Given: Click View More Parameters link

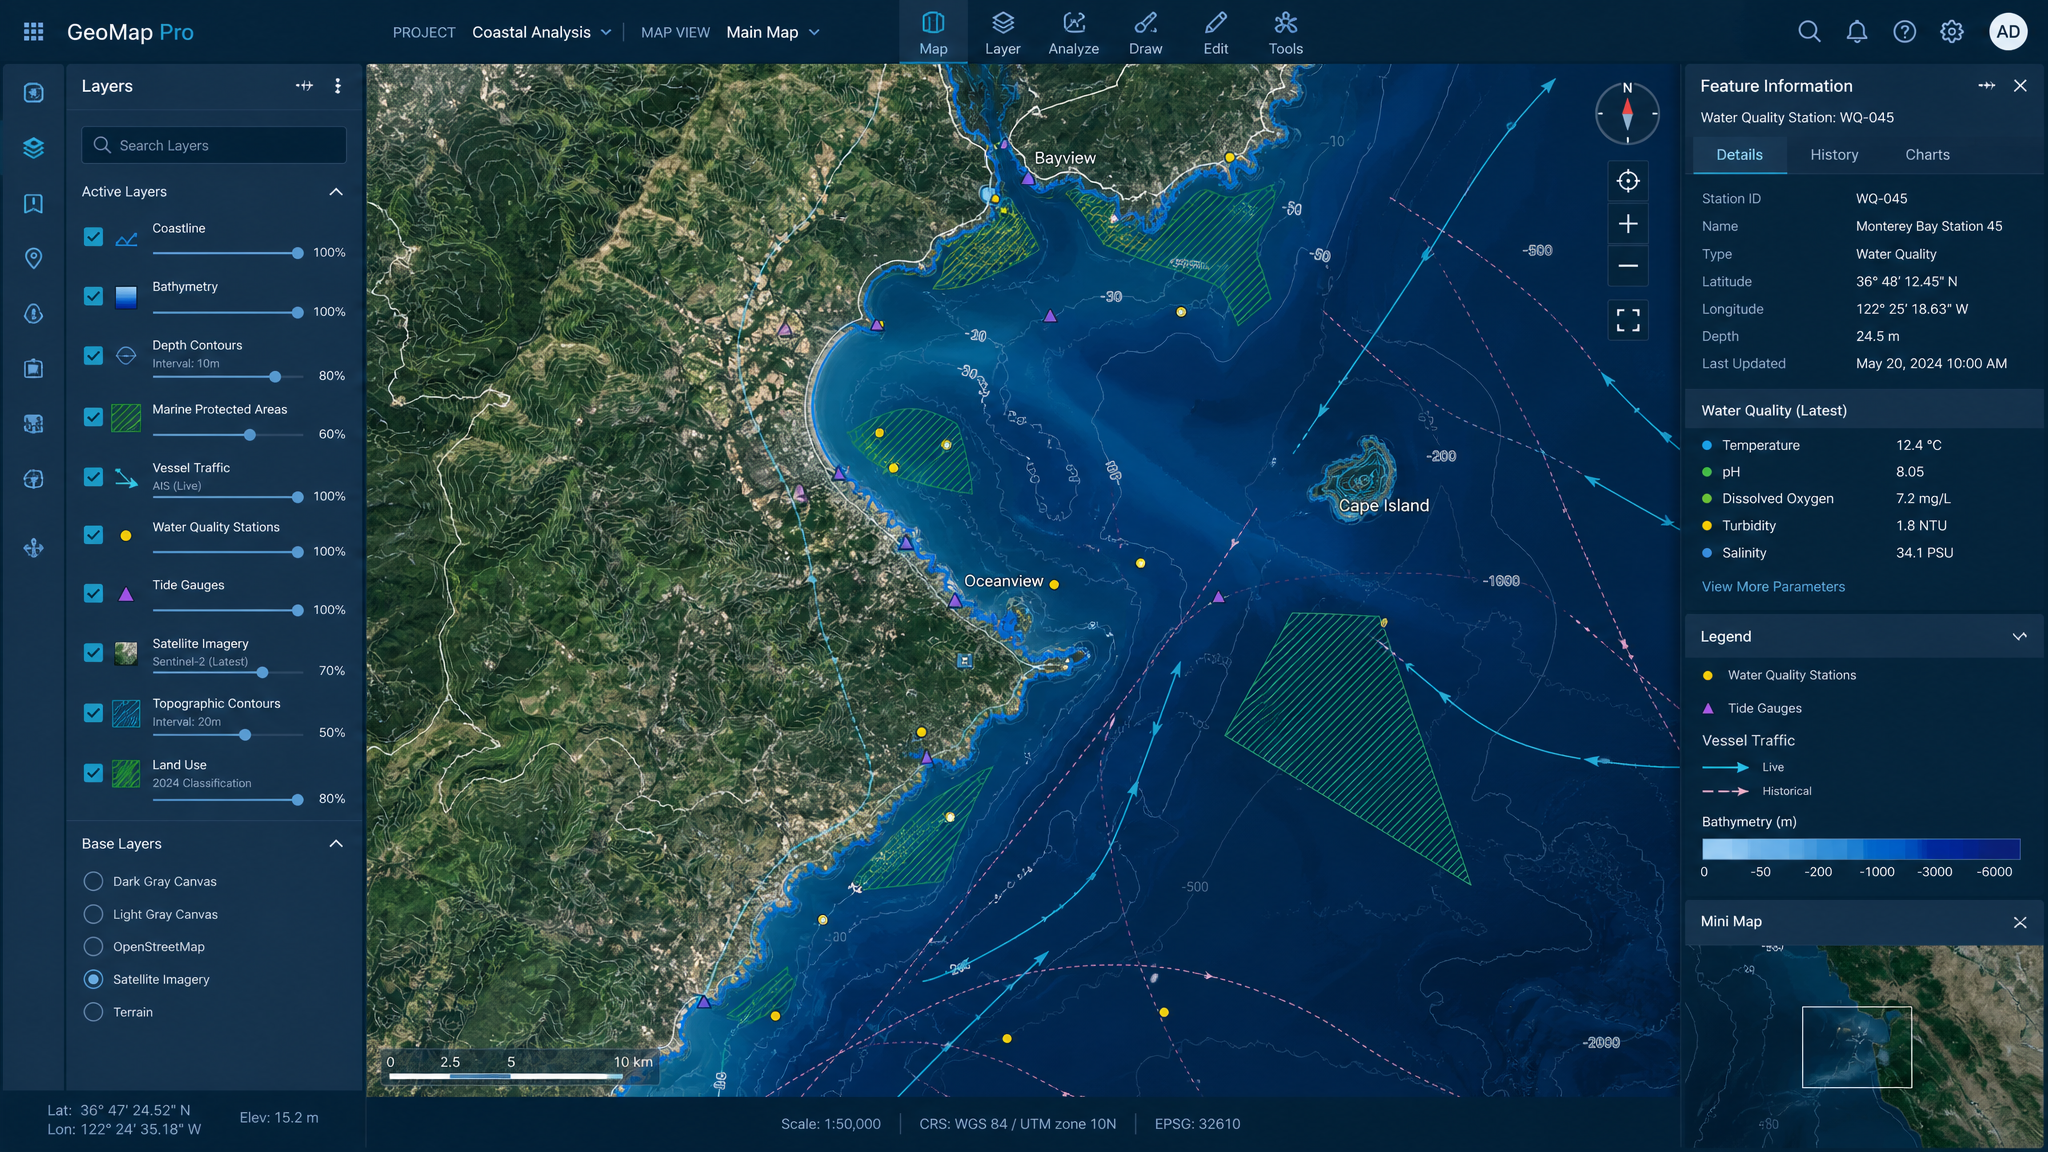Looking at the screenshot, I should (1773, 587).
